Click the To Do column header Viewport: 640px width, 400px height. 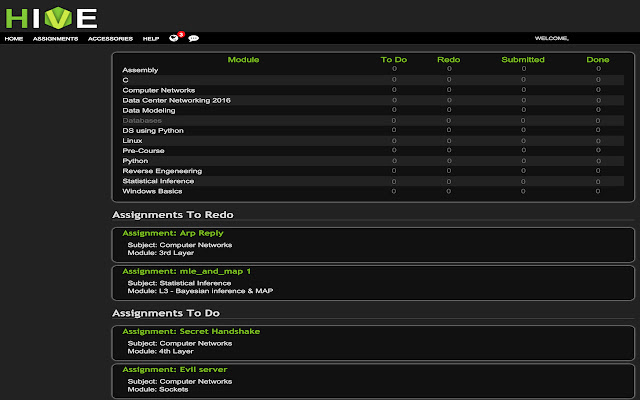pos(394,60)
